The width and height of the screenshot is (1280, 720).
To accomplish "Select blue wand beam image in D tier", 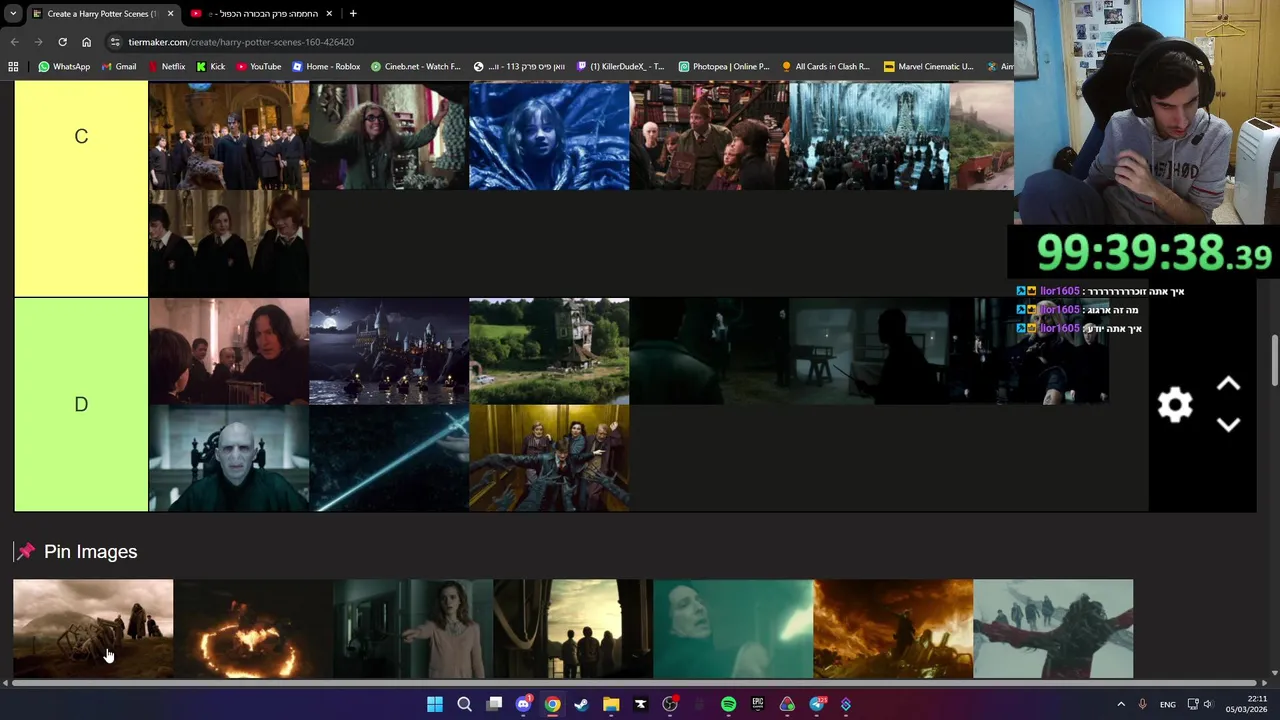I will pos(389,458).
